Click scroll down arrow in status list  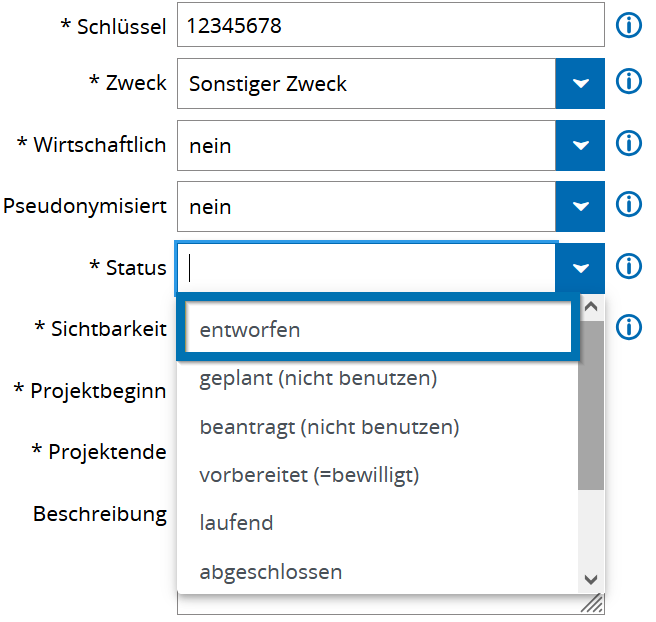point(591,580)
